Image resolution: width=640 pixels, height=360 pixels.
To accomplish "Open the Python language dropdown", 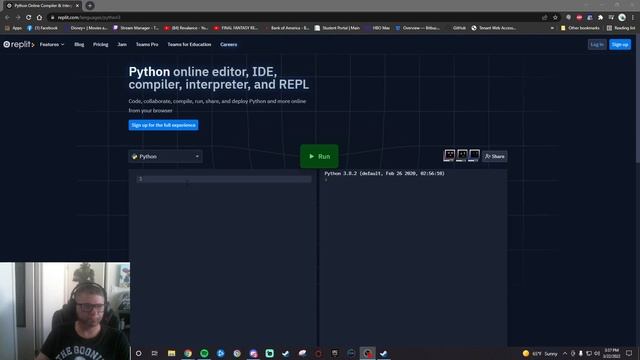I will coord(165,156).
